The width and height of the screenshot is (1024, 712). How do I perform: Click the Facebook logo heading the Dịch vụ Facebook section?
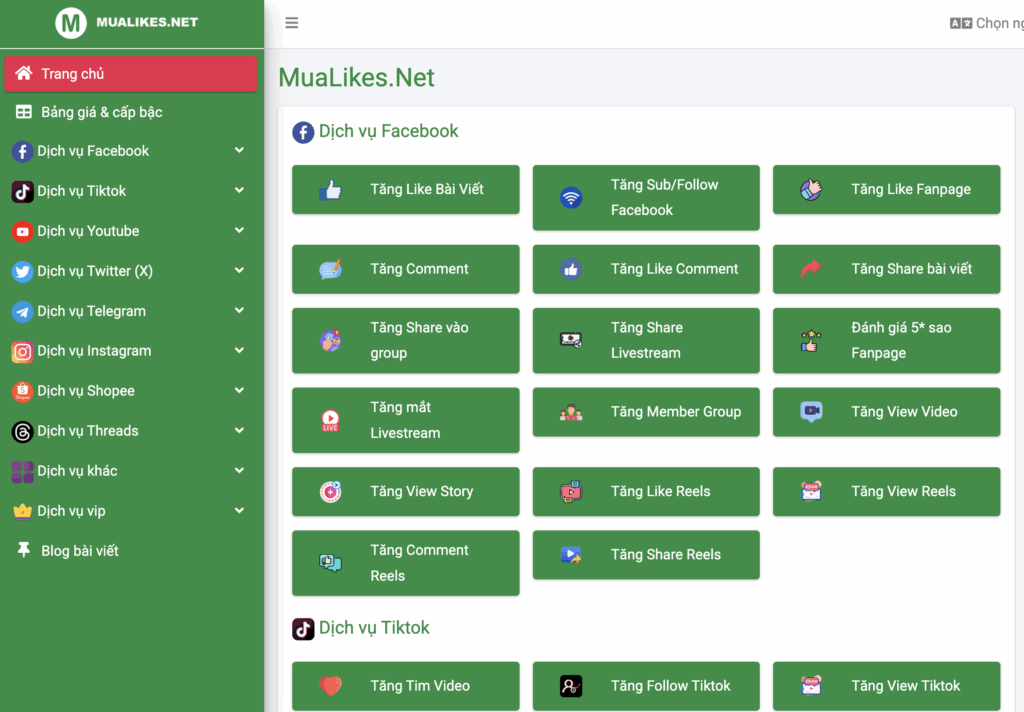303,131
